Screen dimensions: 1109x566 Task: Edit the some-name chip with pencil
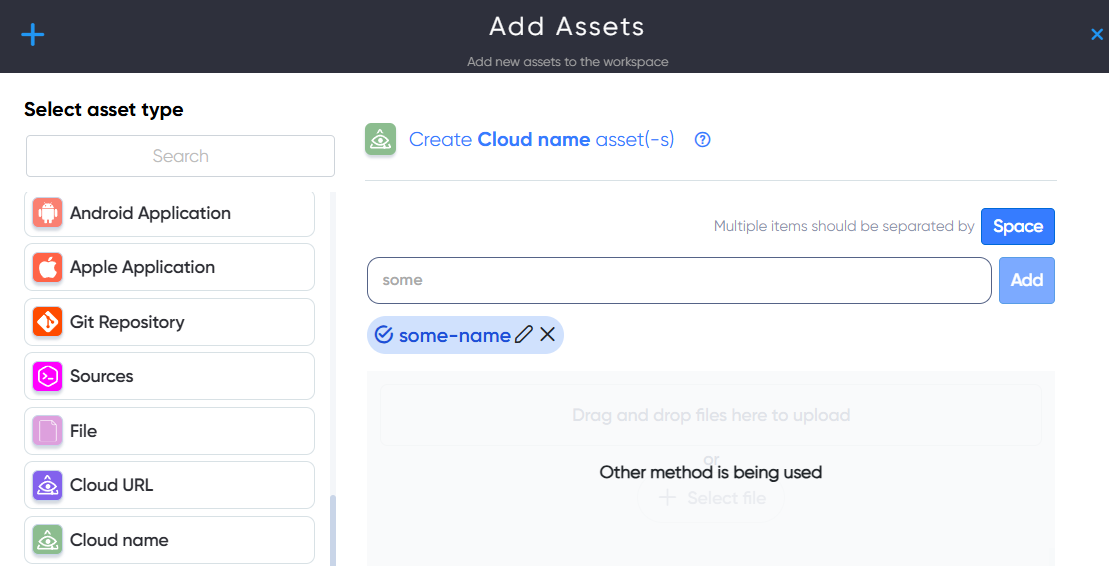click(x=523, y=335)
